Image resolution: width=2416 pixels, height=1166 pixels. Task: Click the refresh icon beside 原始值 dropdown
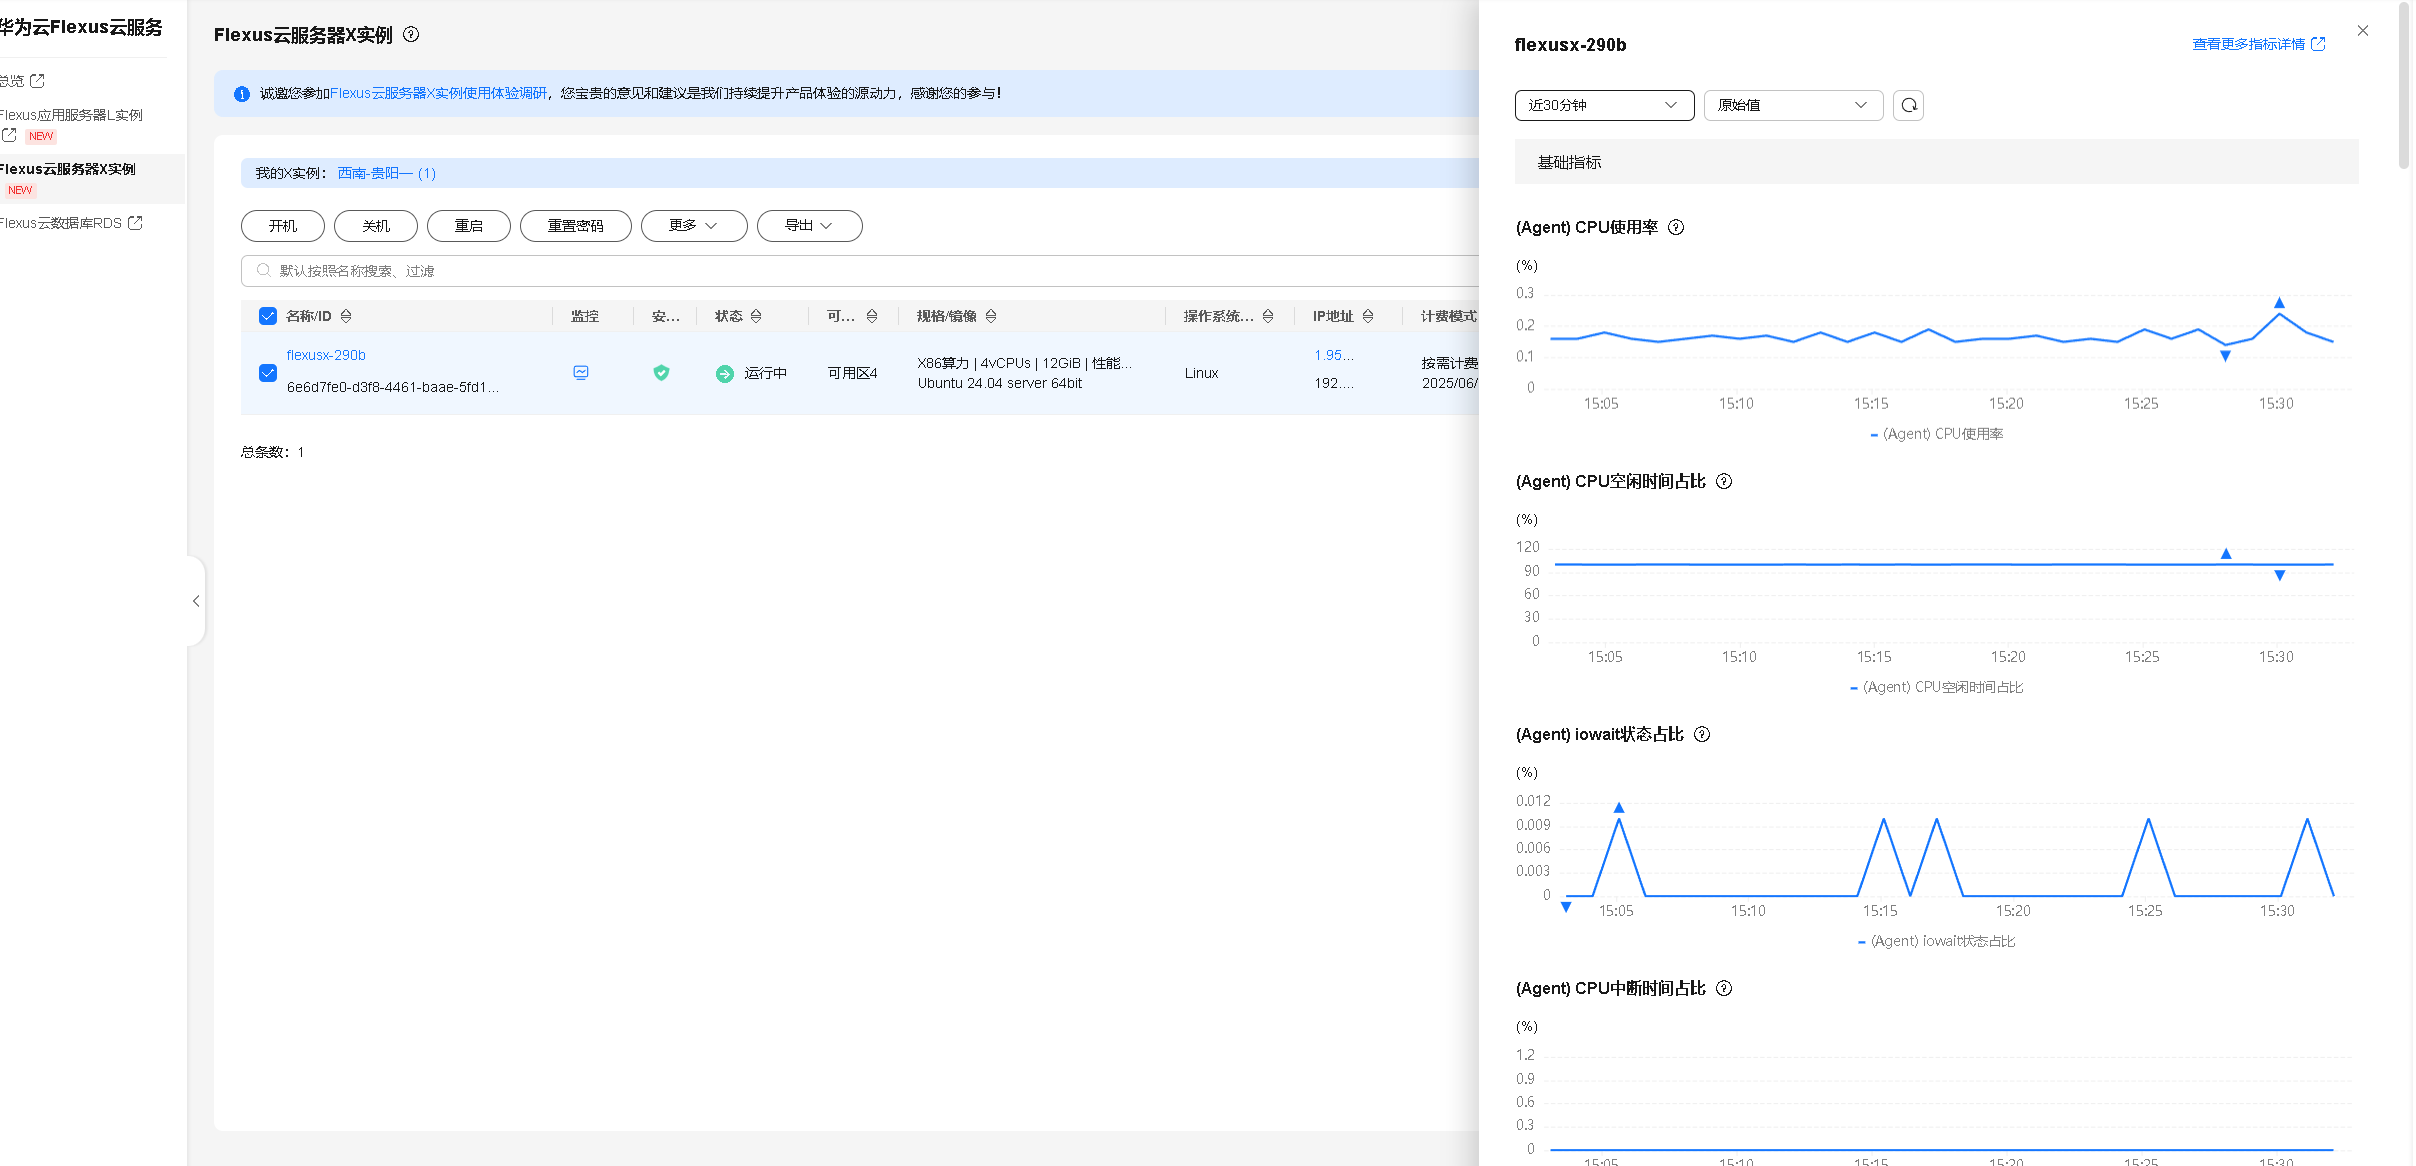(x=1909, y=105)
